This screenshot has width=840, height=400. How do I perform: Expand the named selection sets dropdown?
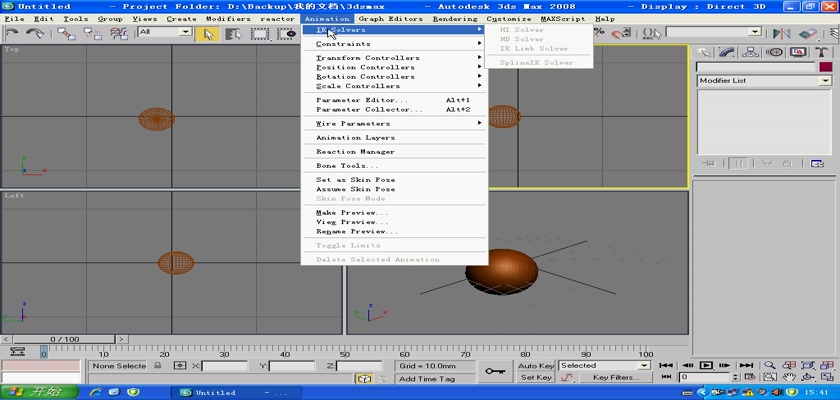point(755,32)
